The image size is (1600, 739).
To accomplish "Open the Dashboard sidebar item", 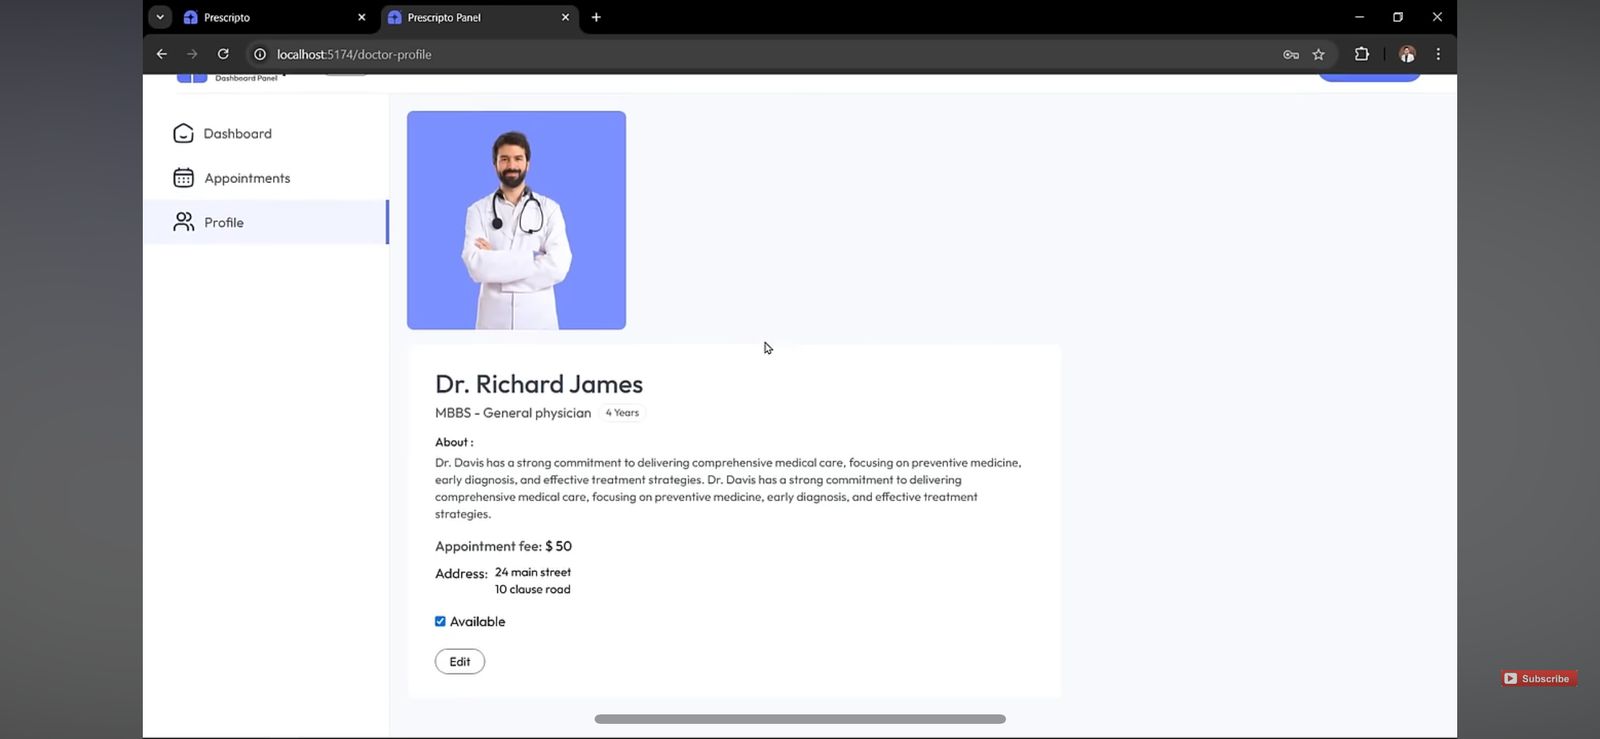I will [x=266, y=133].
